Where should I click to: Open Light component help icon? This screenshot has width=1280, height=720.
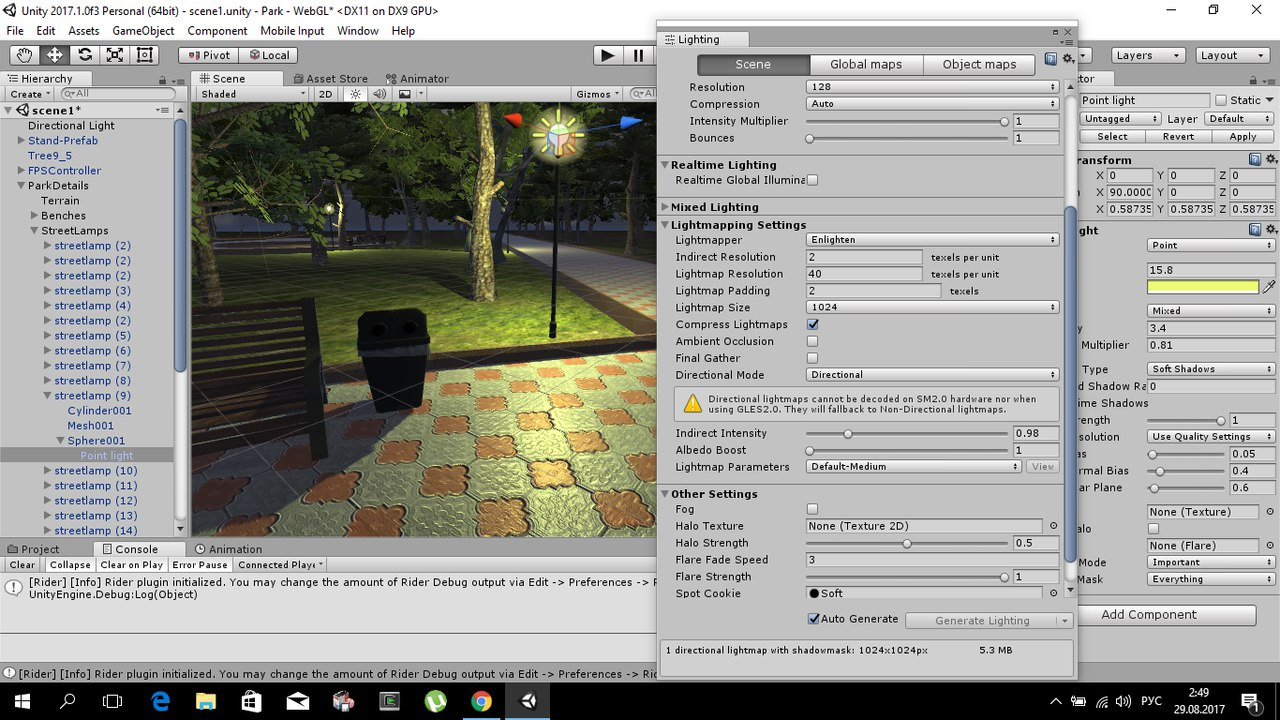[1255, 230]
